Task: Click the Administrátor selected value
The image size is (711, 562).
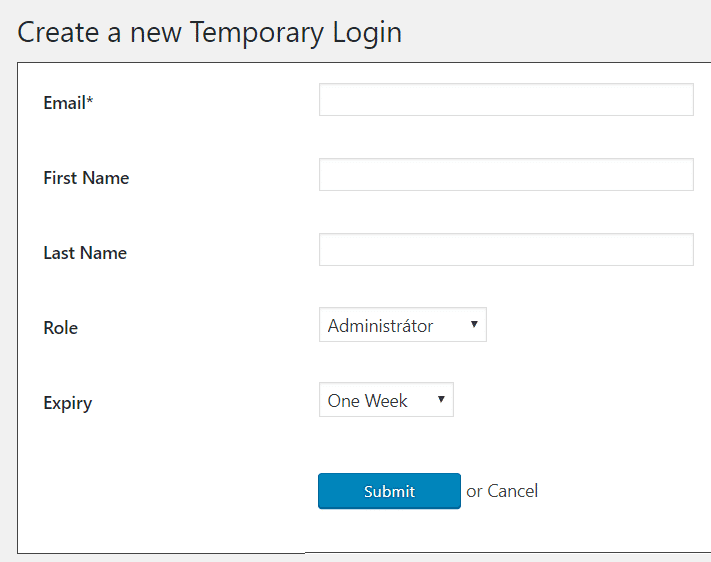Action: coord(381,326)
